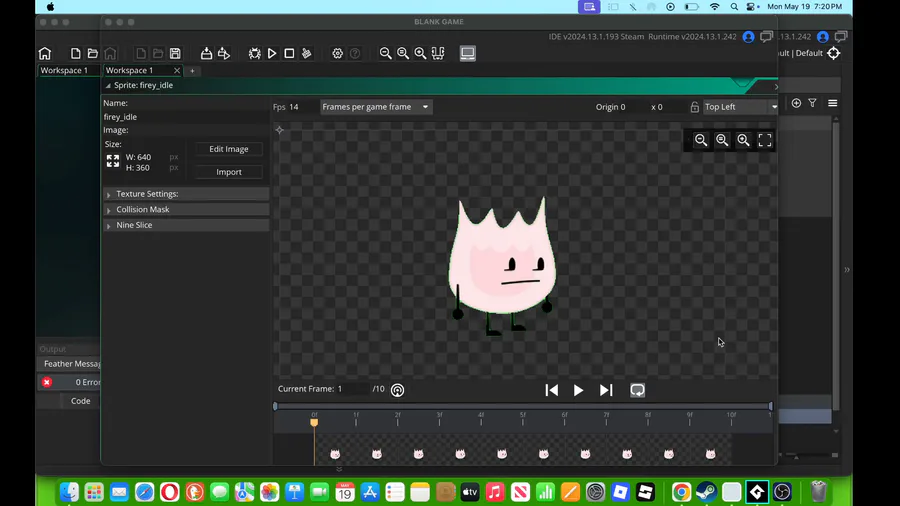The width and height of the screenshot is (900, 506).
Task: Zoom in the sprite preview
Action: point(743,140)
